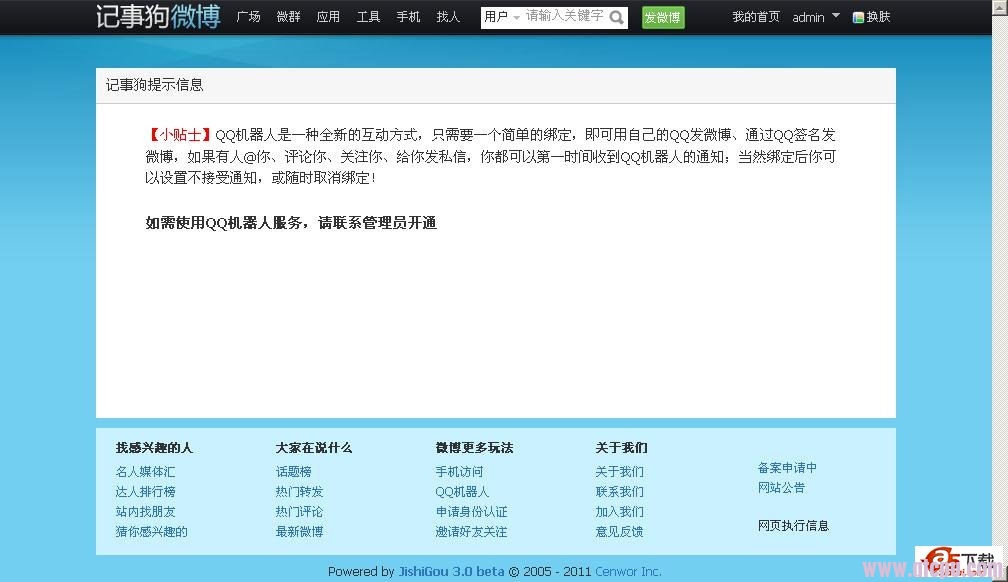Open the 意见反馈 link
The height and width of the screenshot is (582, 1008).
point(619,531)
